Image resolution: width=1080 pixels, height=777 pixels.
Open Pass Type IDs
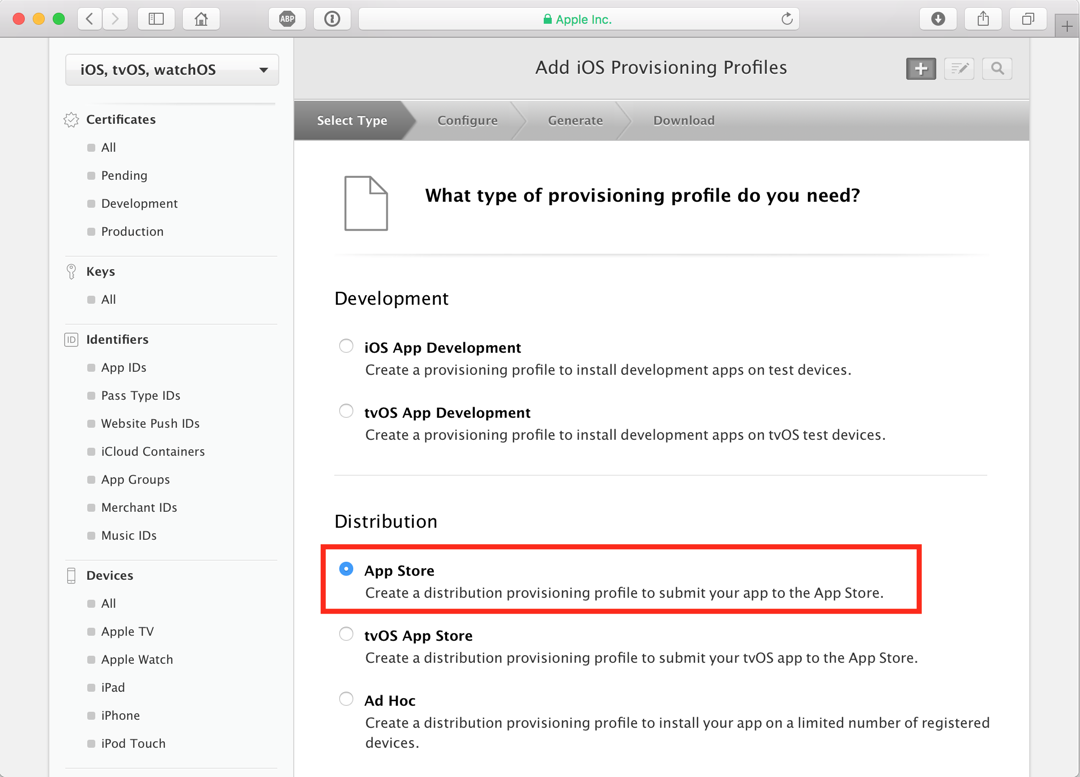coord(141,396)
